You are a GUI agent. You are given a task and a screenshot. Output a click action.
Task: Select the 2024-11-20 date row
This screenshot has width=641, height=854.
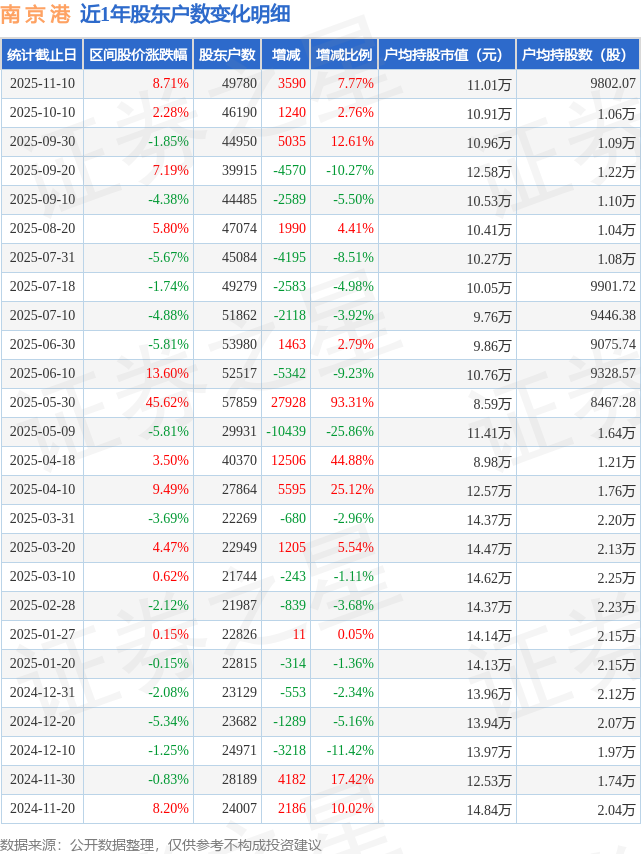41,809
